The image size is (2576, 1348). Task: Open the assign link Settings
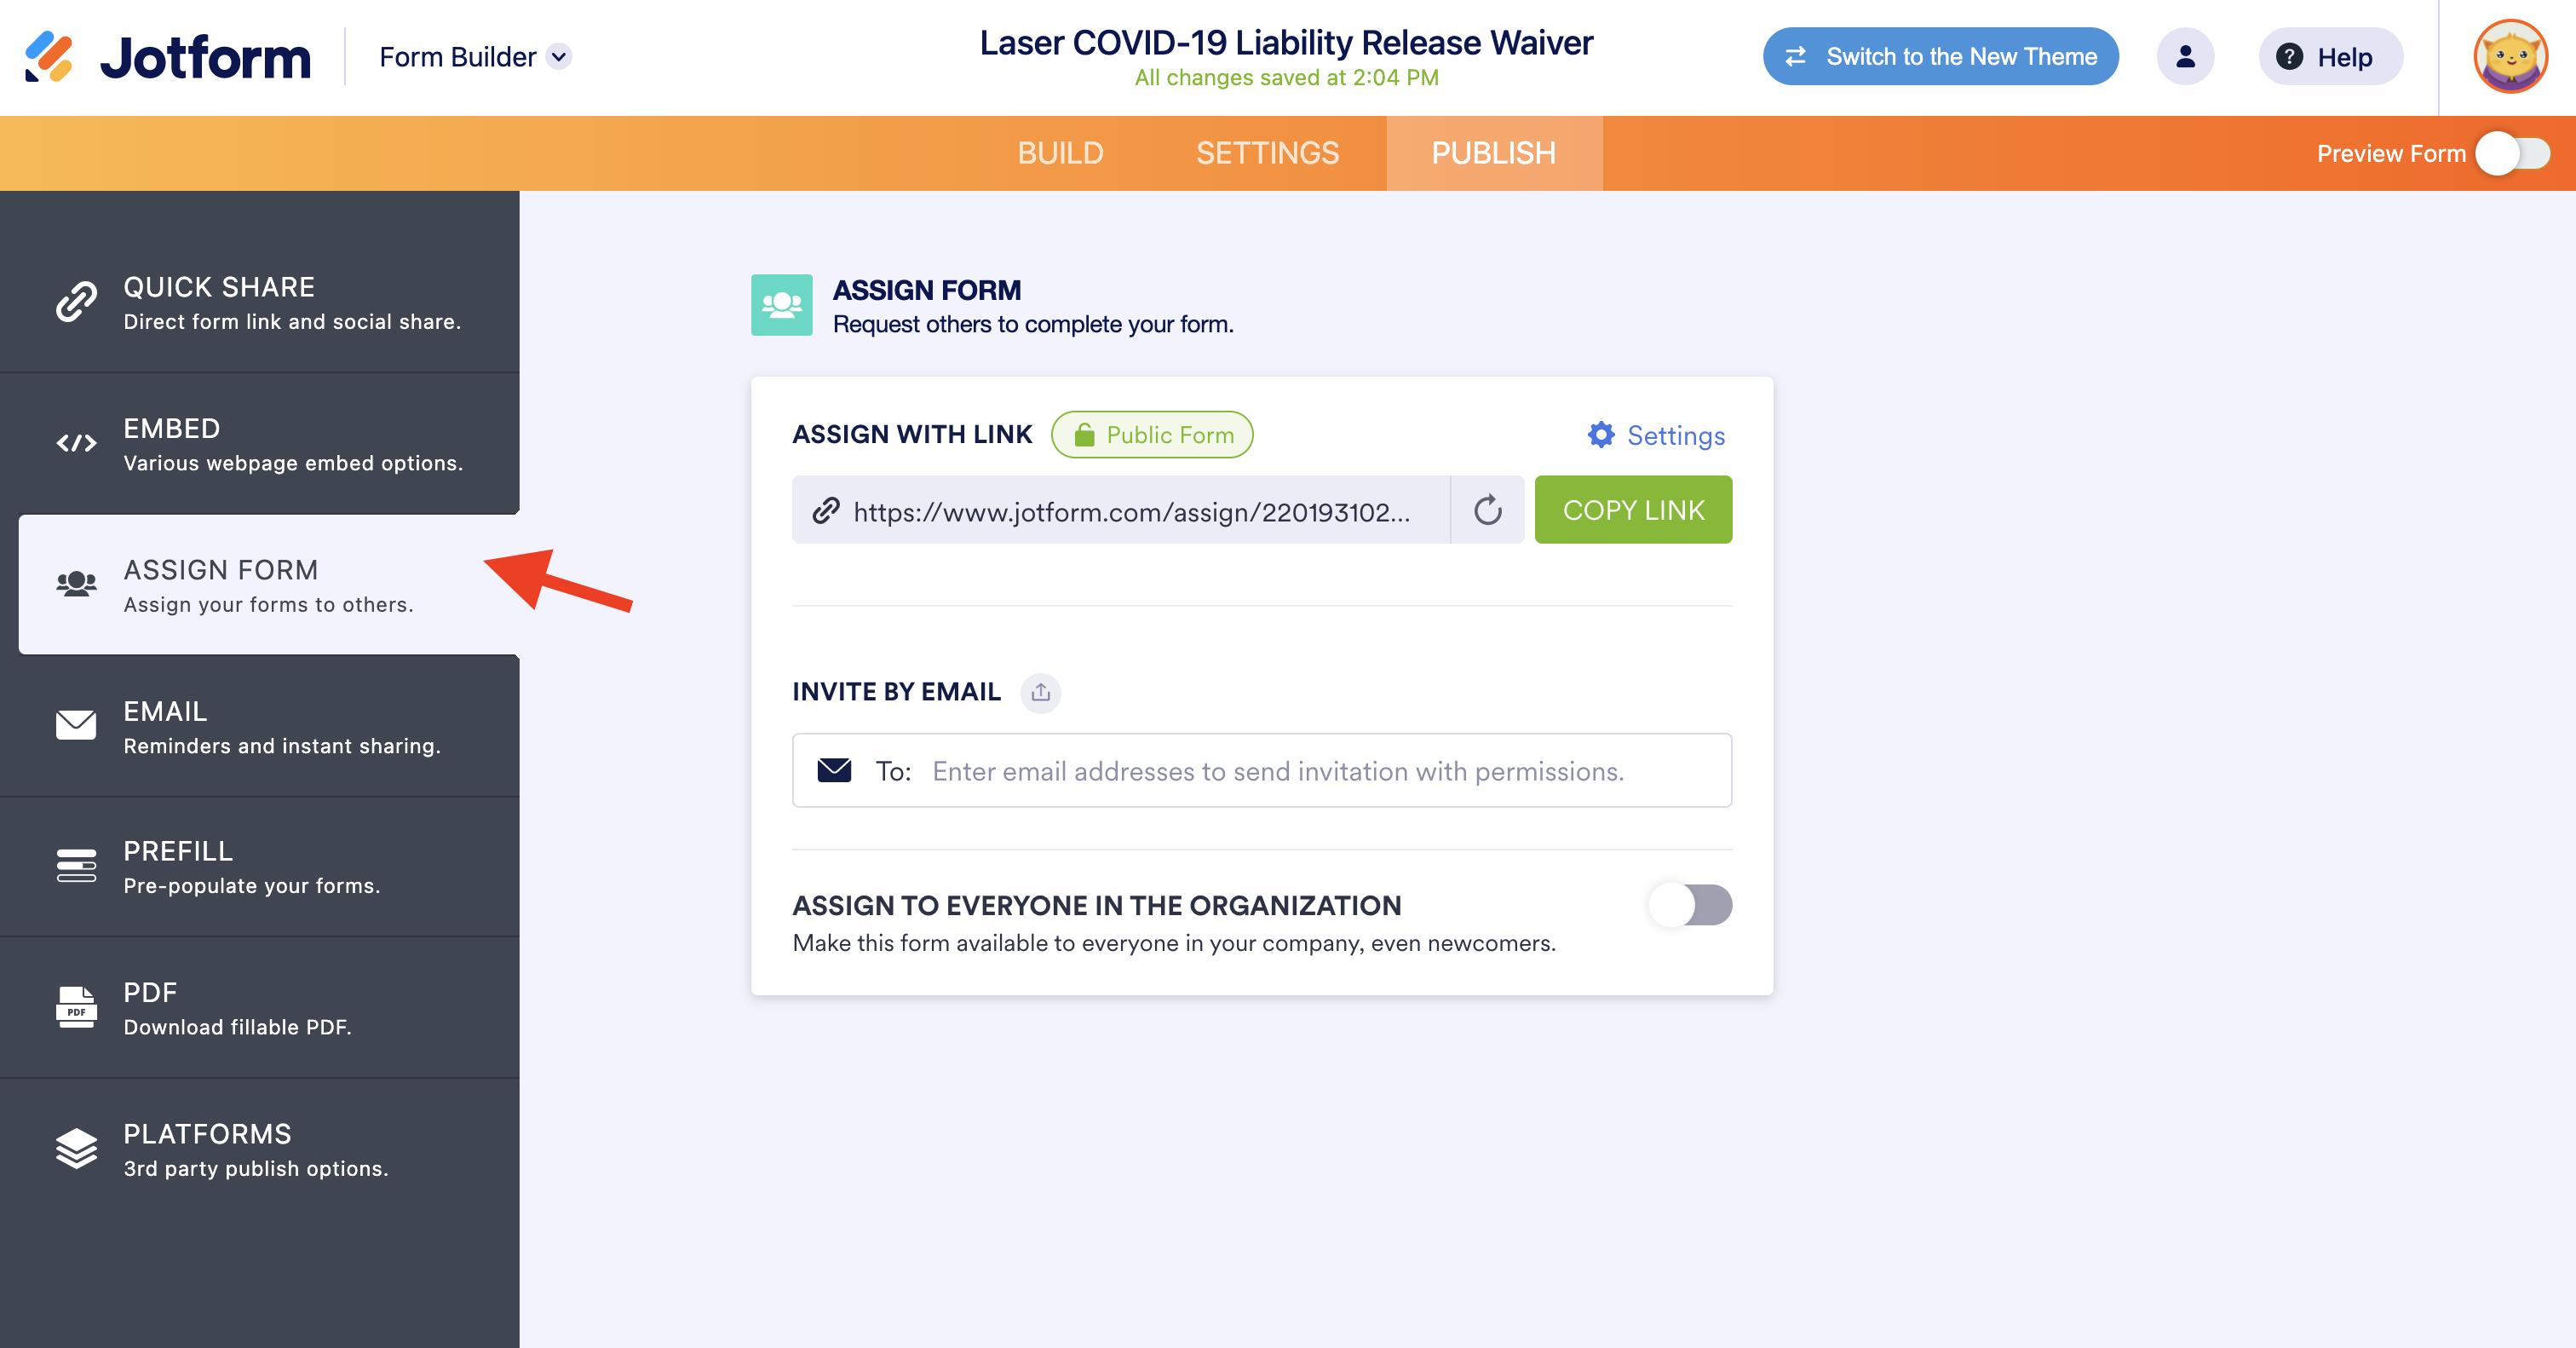1657,435
